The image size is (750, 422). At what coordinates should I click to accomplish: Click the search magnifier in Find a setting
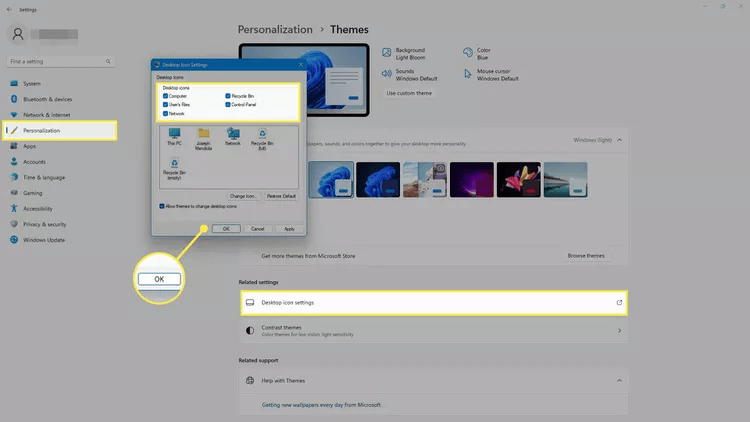(x=108, y=61)
